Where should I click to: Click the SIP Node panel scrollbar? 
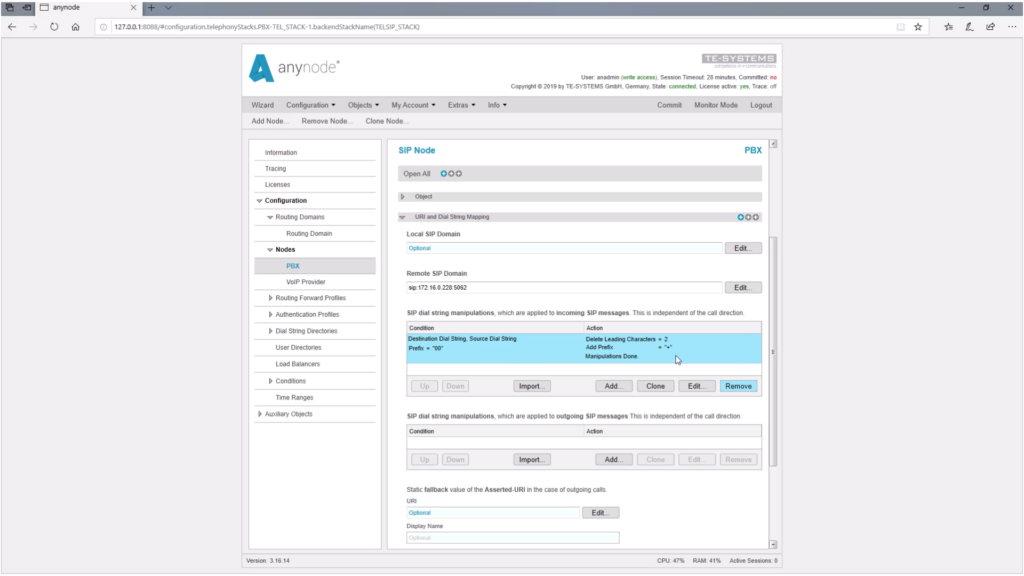pyautogui.click(x=773, y=351)
